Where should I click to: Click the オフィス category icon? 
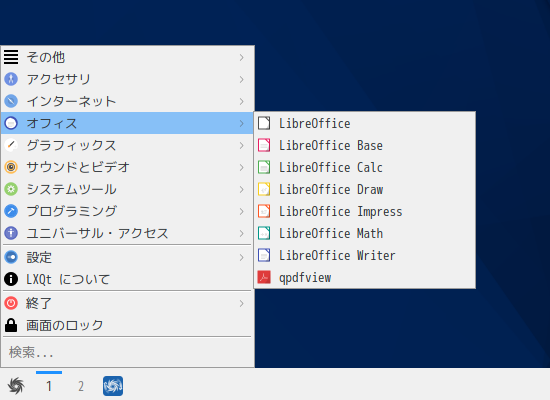[x=11, y=123]
